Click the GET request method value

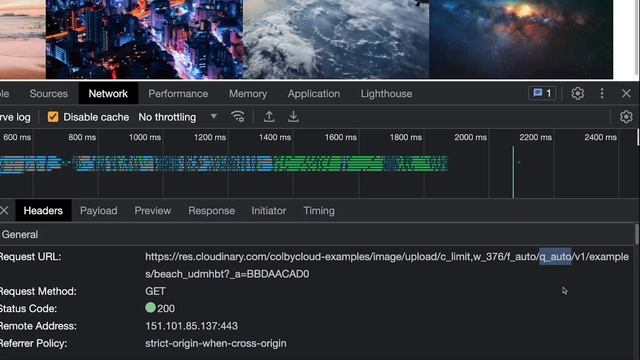(x=156, y=291)
